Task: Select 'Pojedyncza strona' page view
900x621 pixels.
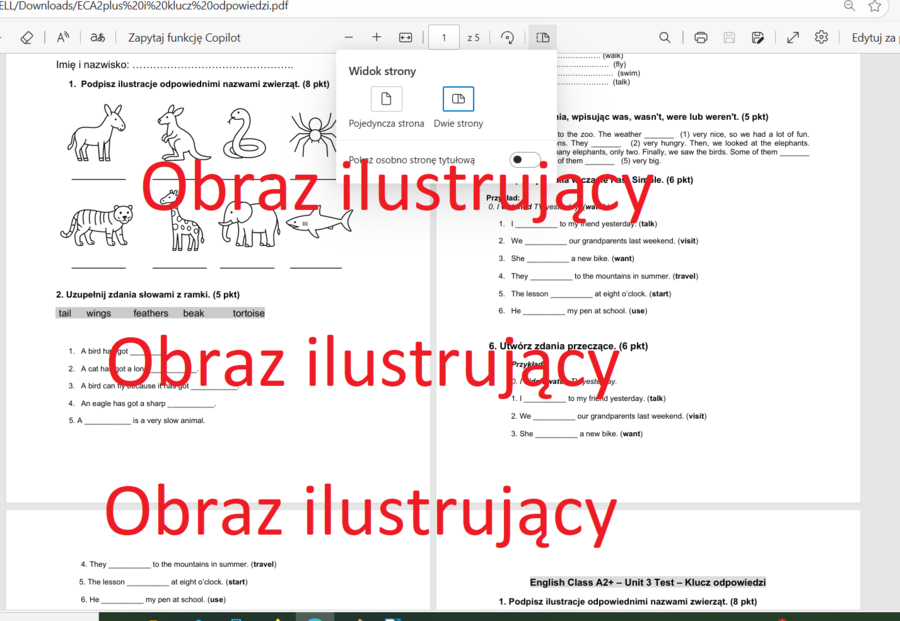Action: (x=387, y=99)
